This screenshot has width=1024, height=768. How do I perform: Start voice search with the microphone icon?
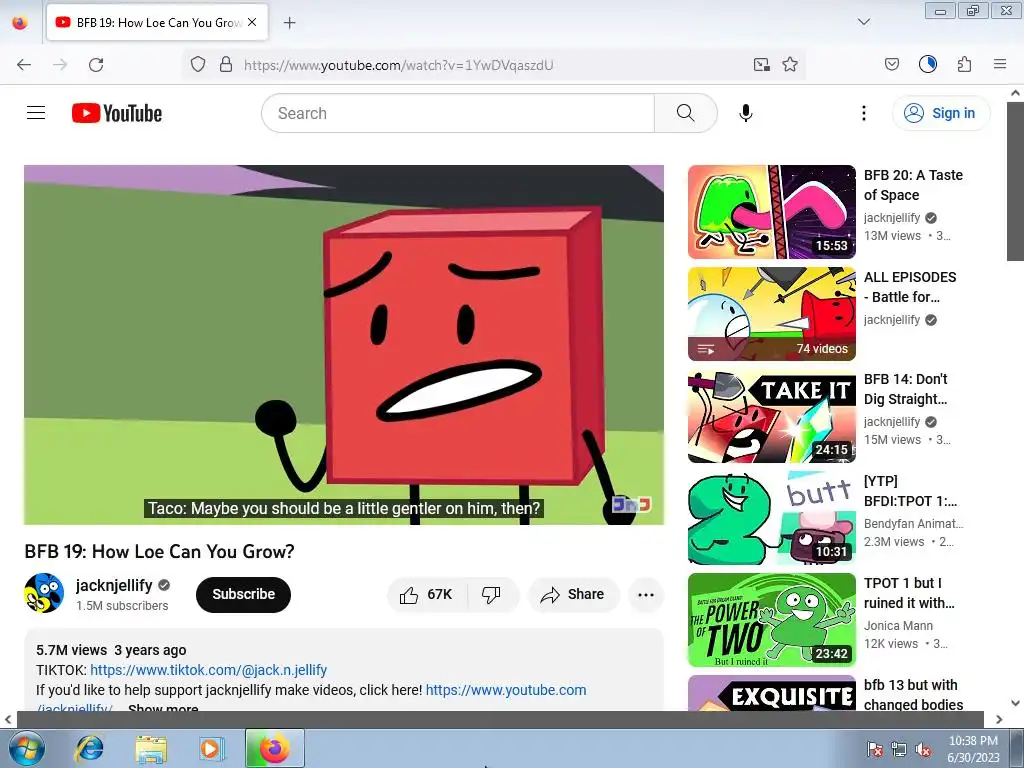pyautogui.click(x=745, y=113)
